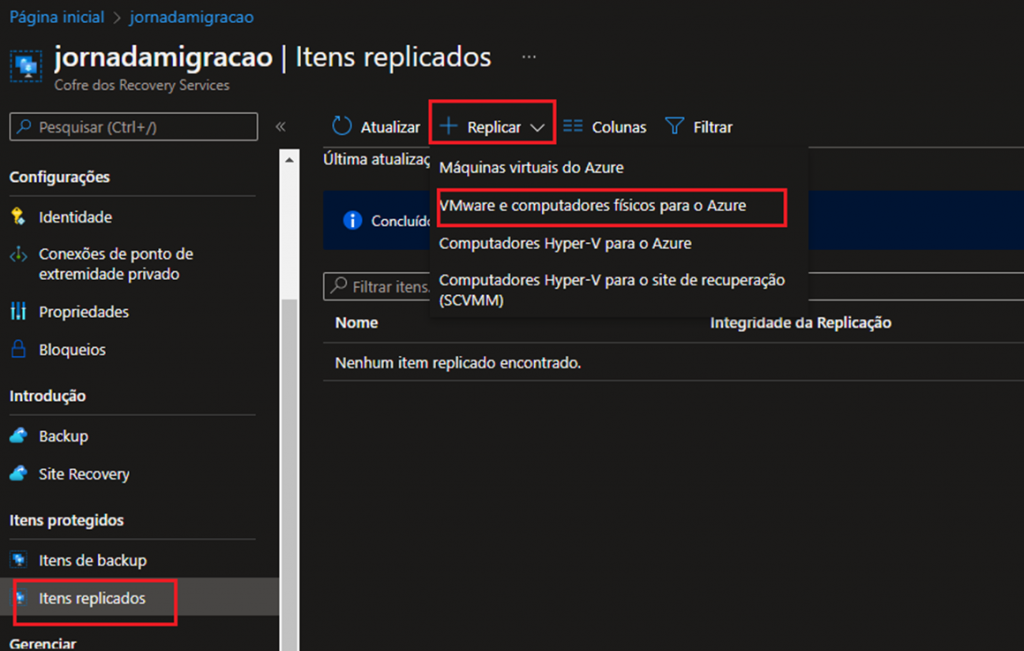Click the Filtrar funnel icon

click(x=675, y=127)
